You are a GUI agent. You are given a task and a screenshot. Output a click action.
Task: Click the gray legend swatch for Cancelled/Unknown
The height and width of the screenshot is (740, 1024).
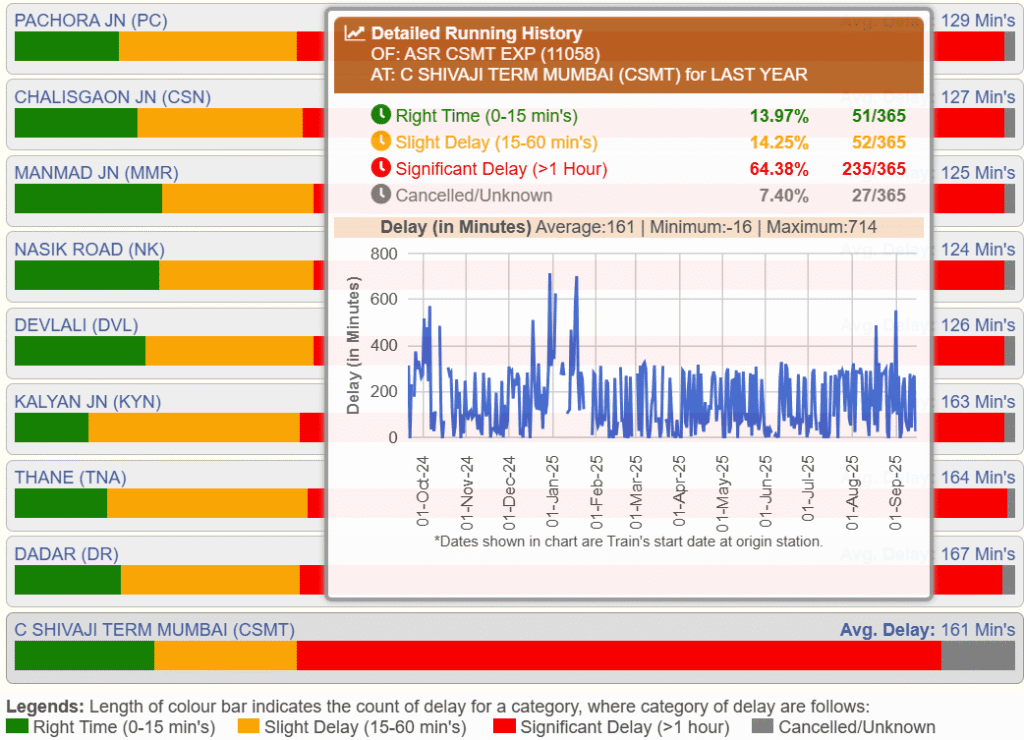tap(763, 727)
